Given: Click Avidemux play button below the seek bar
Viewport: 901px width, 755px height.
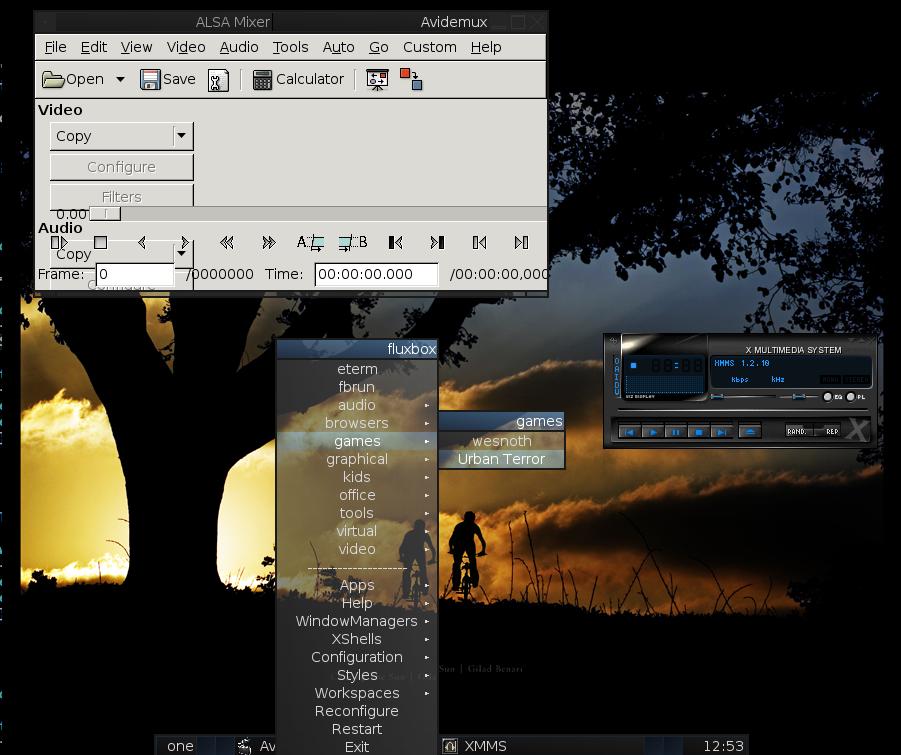Looking at the screenshot, I should click(x=60, y=242).
